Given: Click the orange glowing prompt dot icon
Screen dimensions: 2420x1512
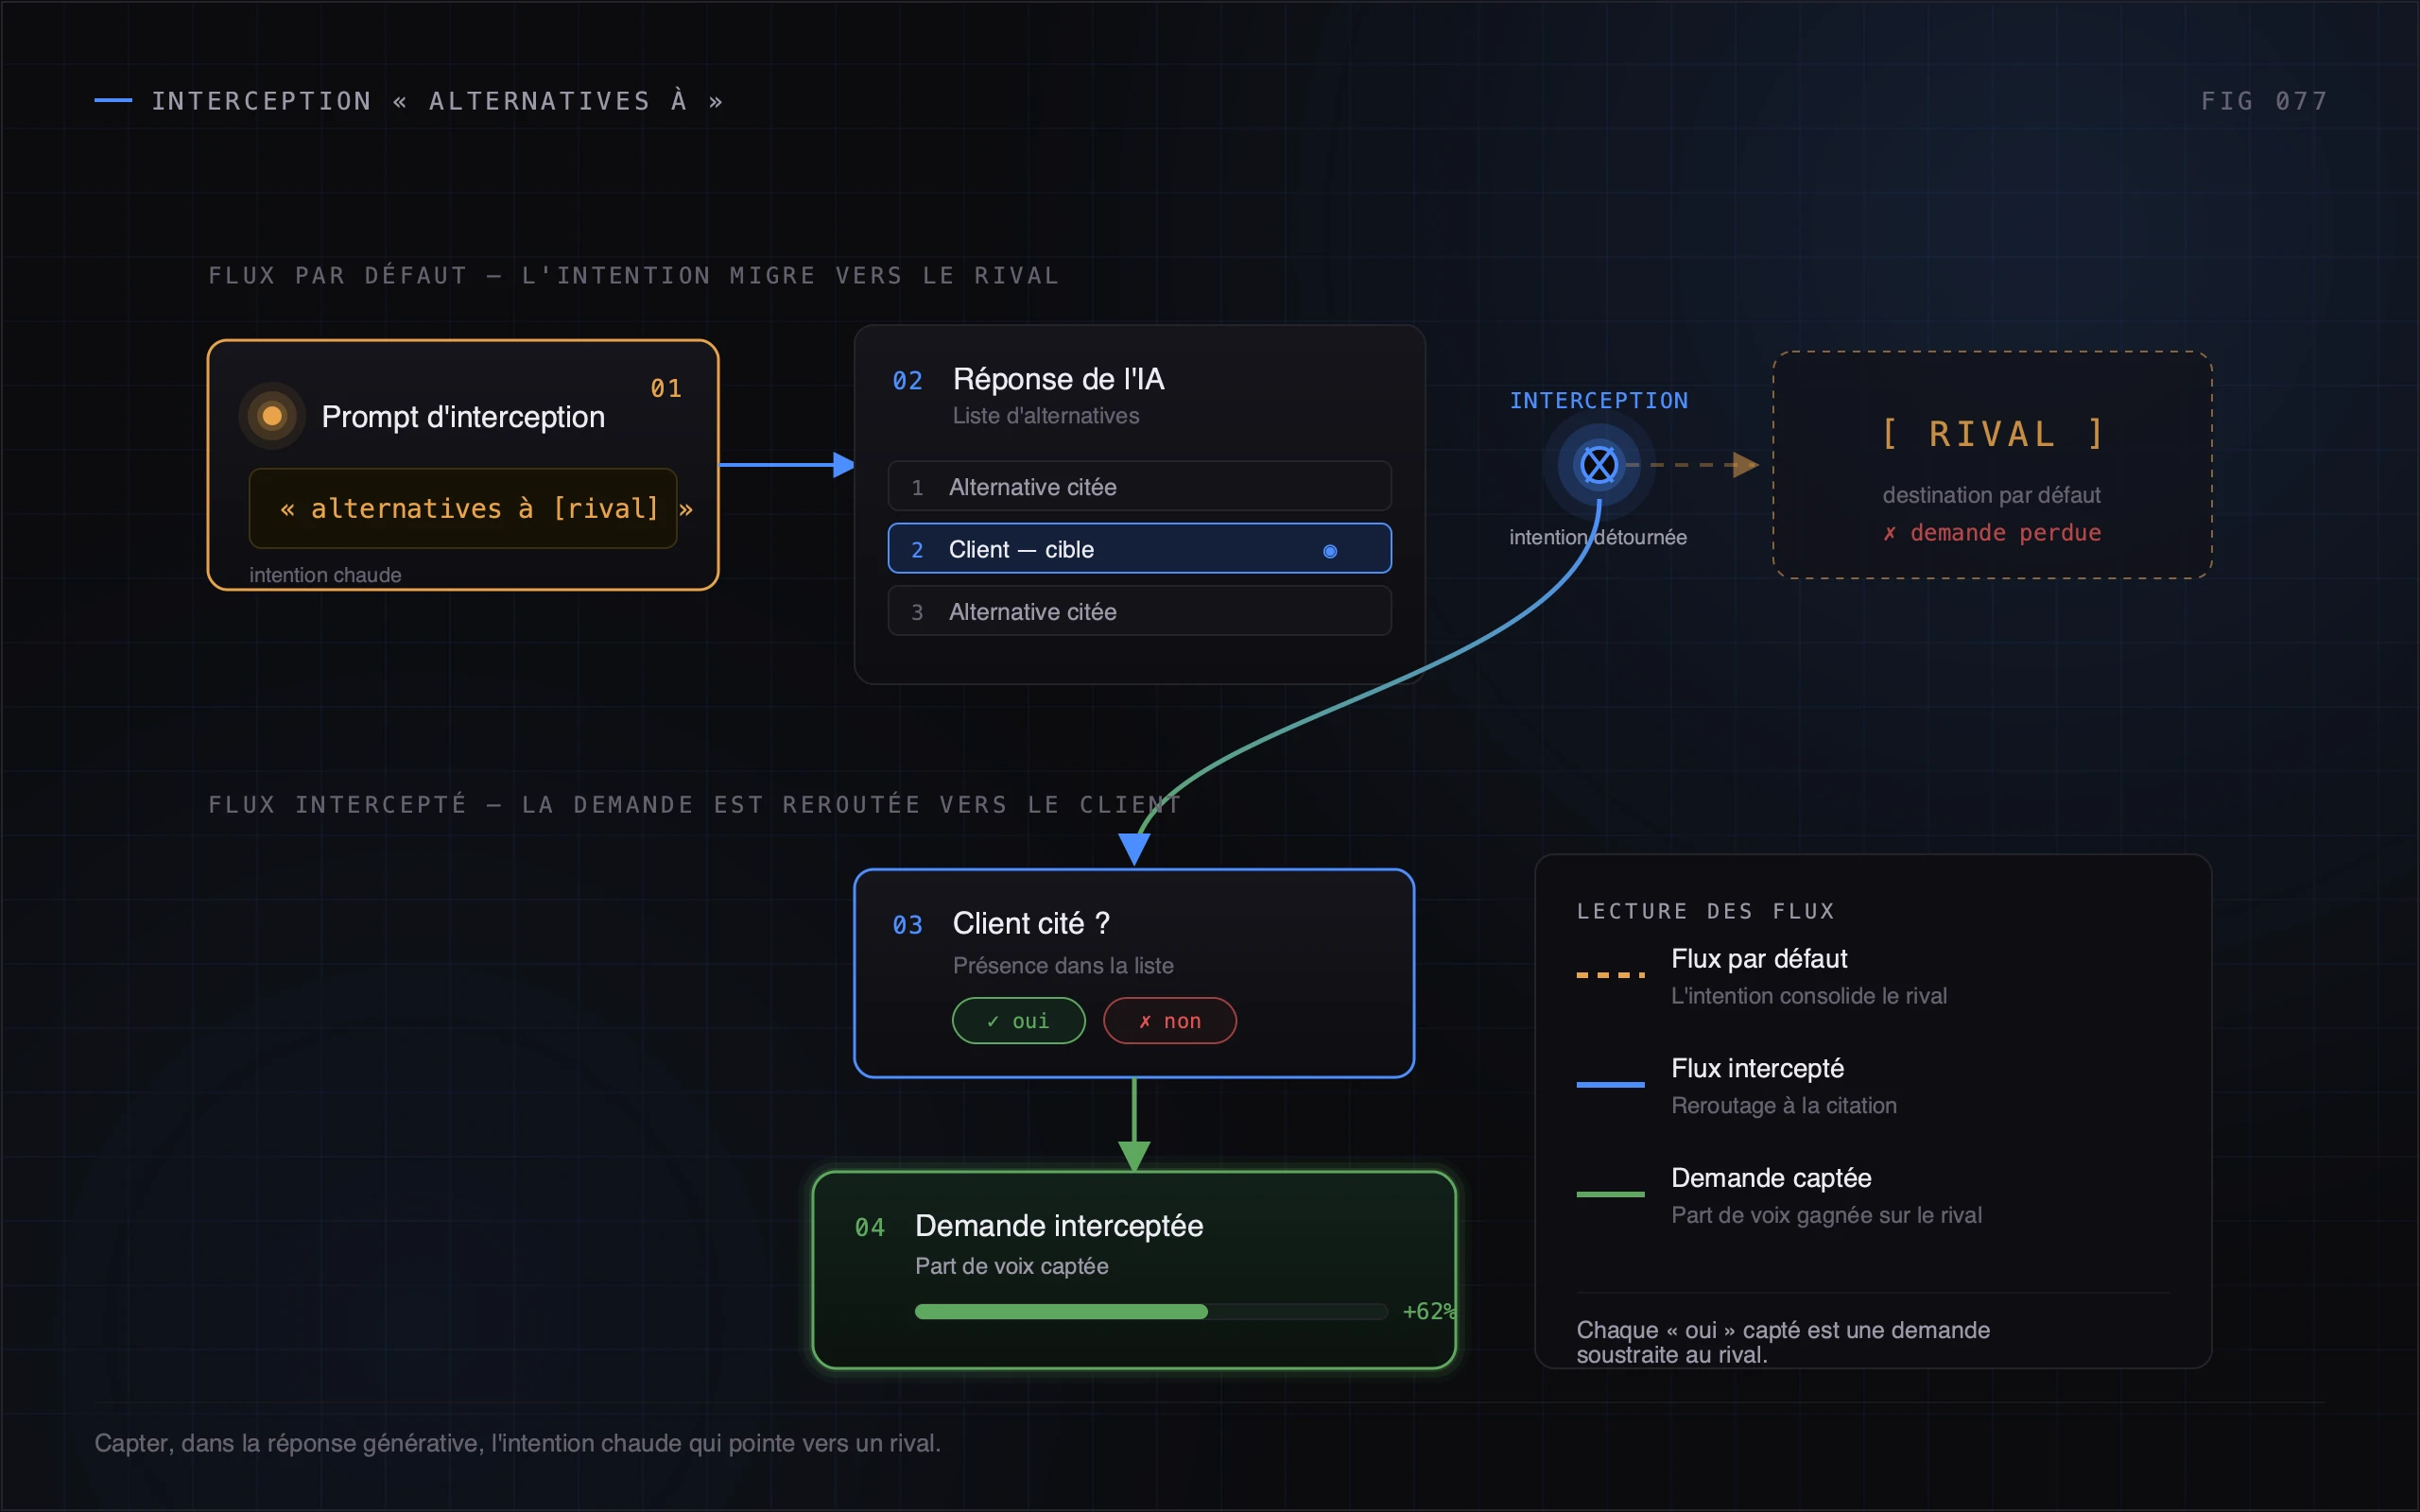Looking at the screenshot, I should click(x=272, y=416).
